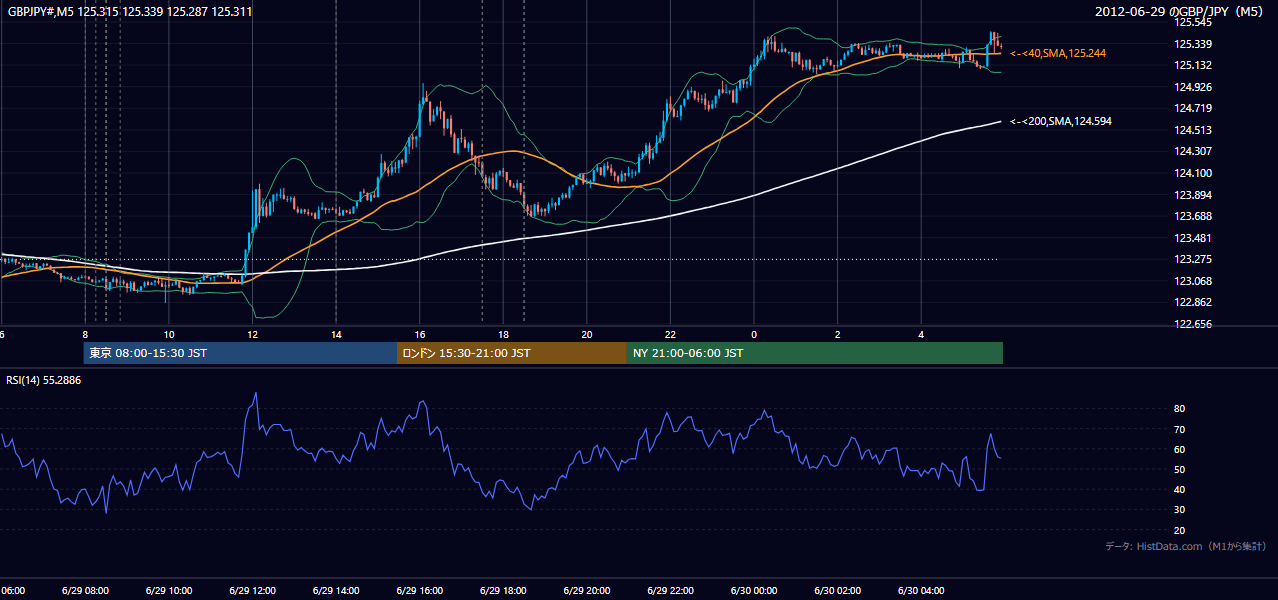Click the price axis value 124.926
1278x600 pixels.
coord(1194,87)
